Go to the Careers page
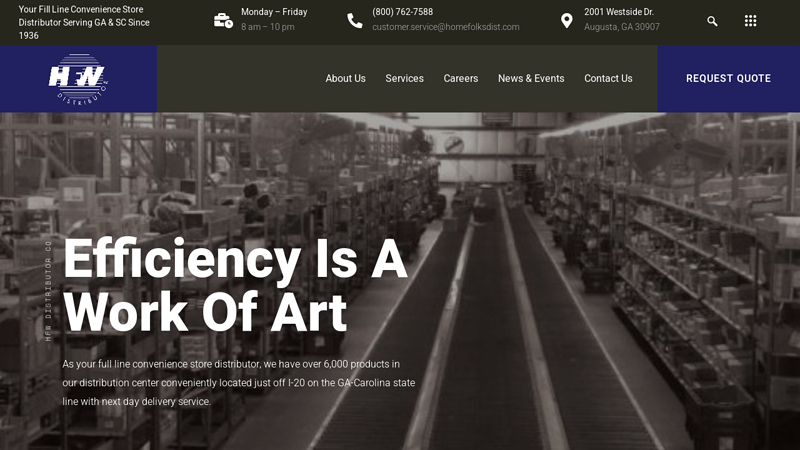This screenshot has height=450, width=800. point(461,79)
